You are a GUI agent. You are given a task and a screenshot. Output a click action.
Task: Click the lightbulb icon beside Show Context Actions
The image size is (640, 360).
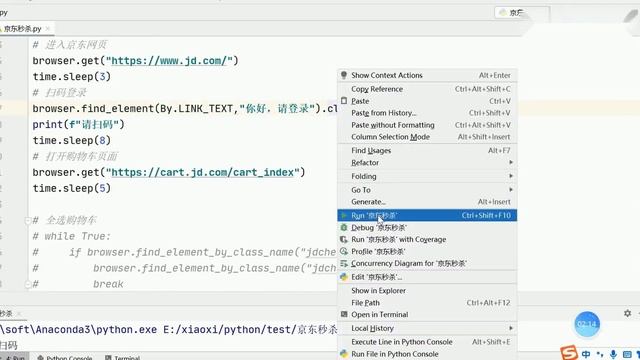click(344, 75)
